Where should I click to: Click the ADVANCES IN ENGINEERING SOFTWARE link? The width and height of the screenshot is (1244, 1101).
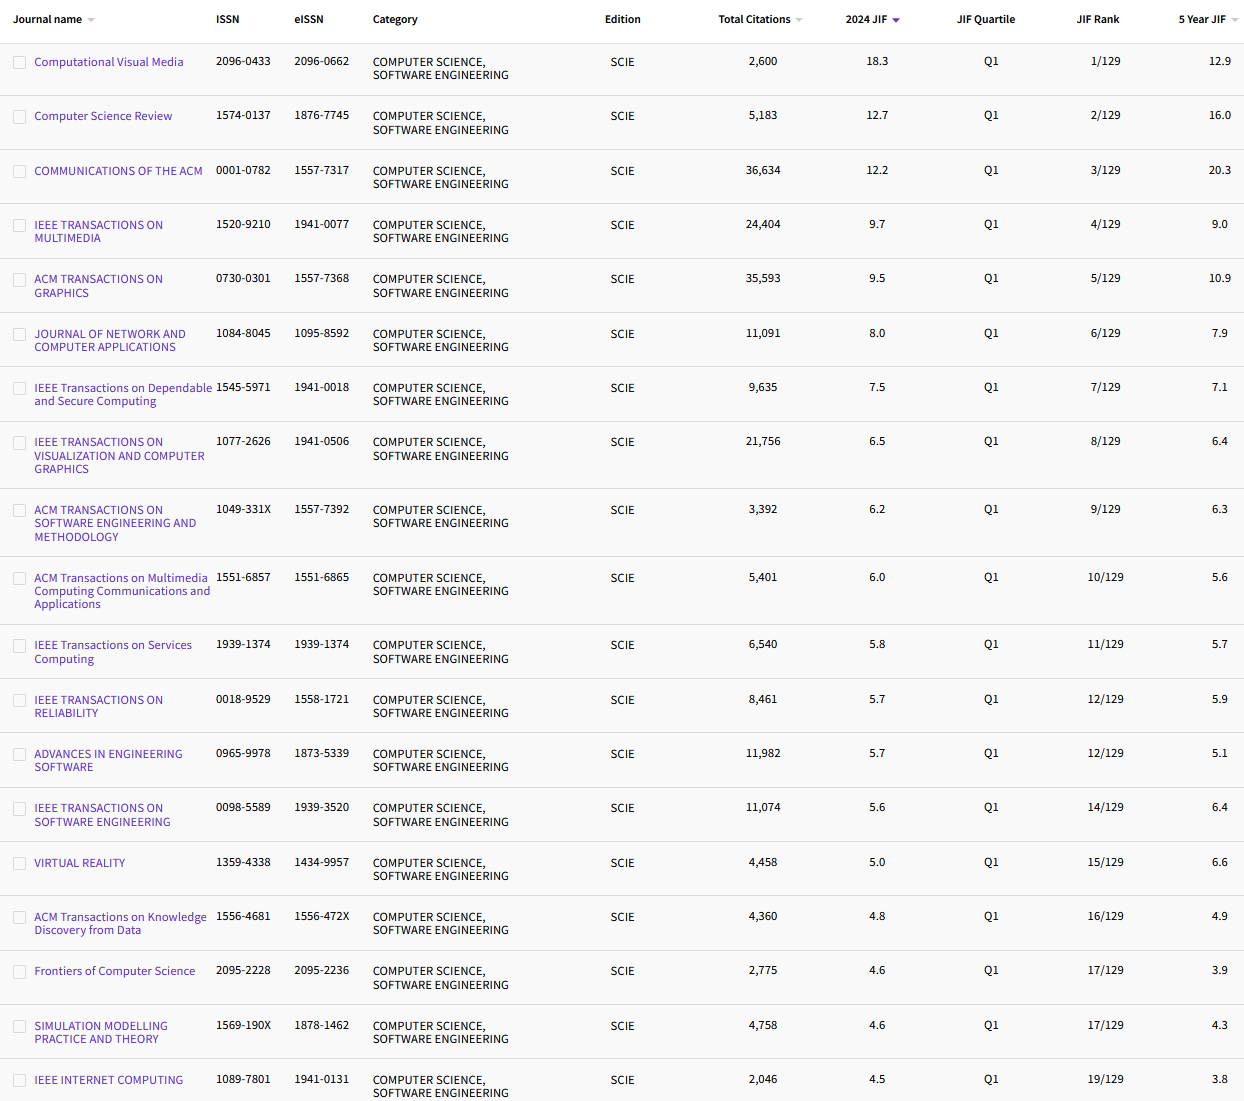(x=108, y=760)
